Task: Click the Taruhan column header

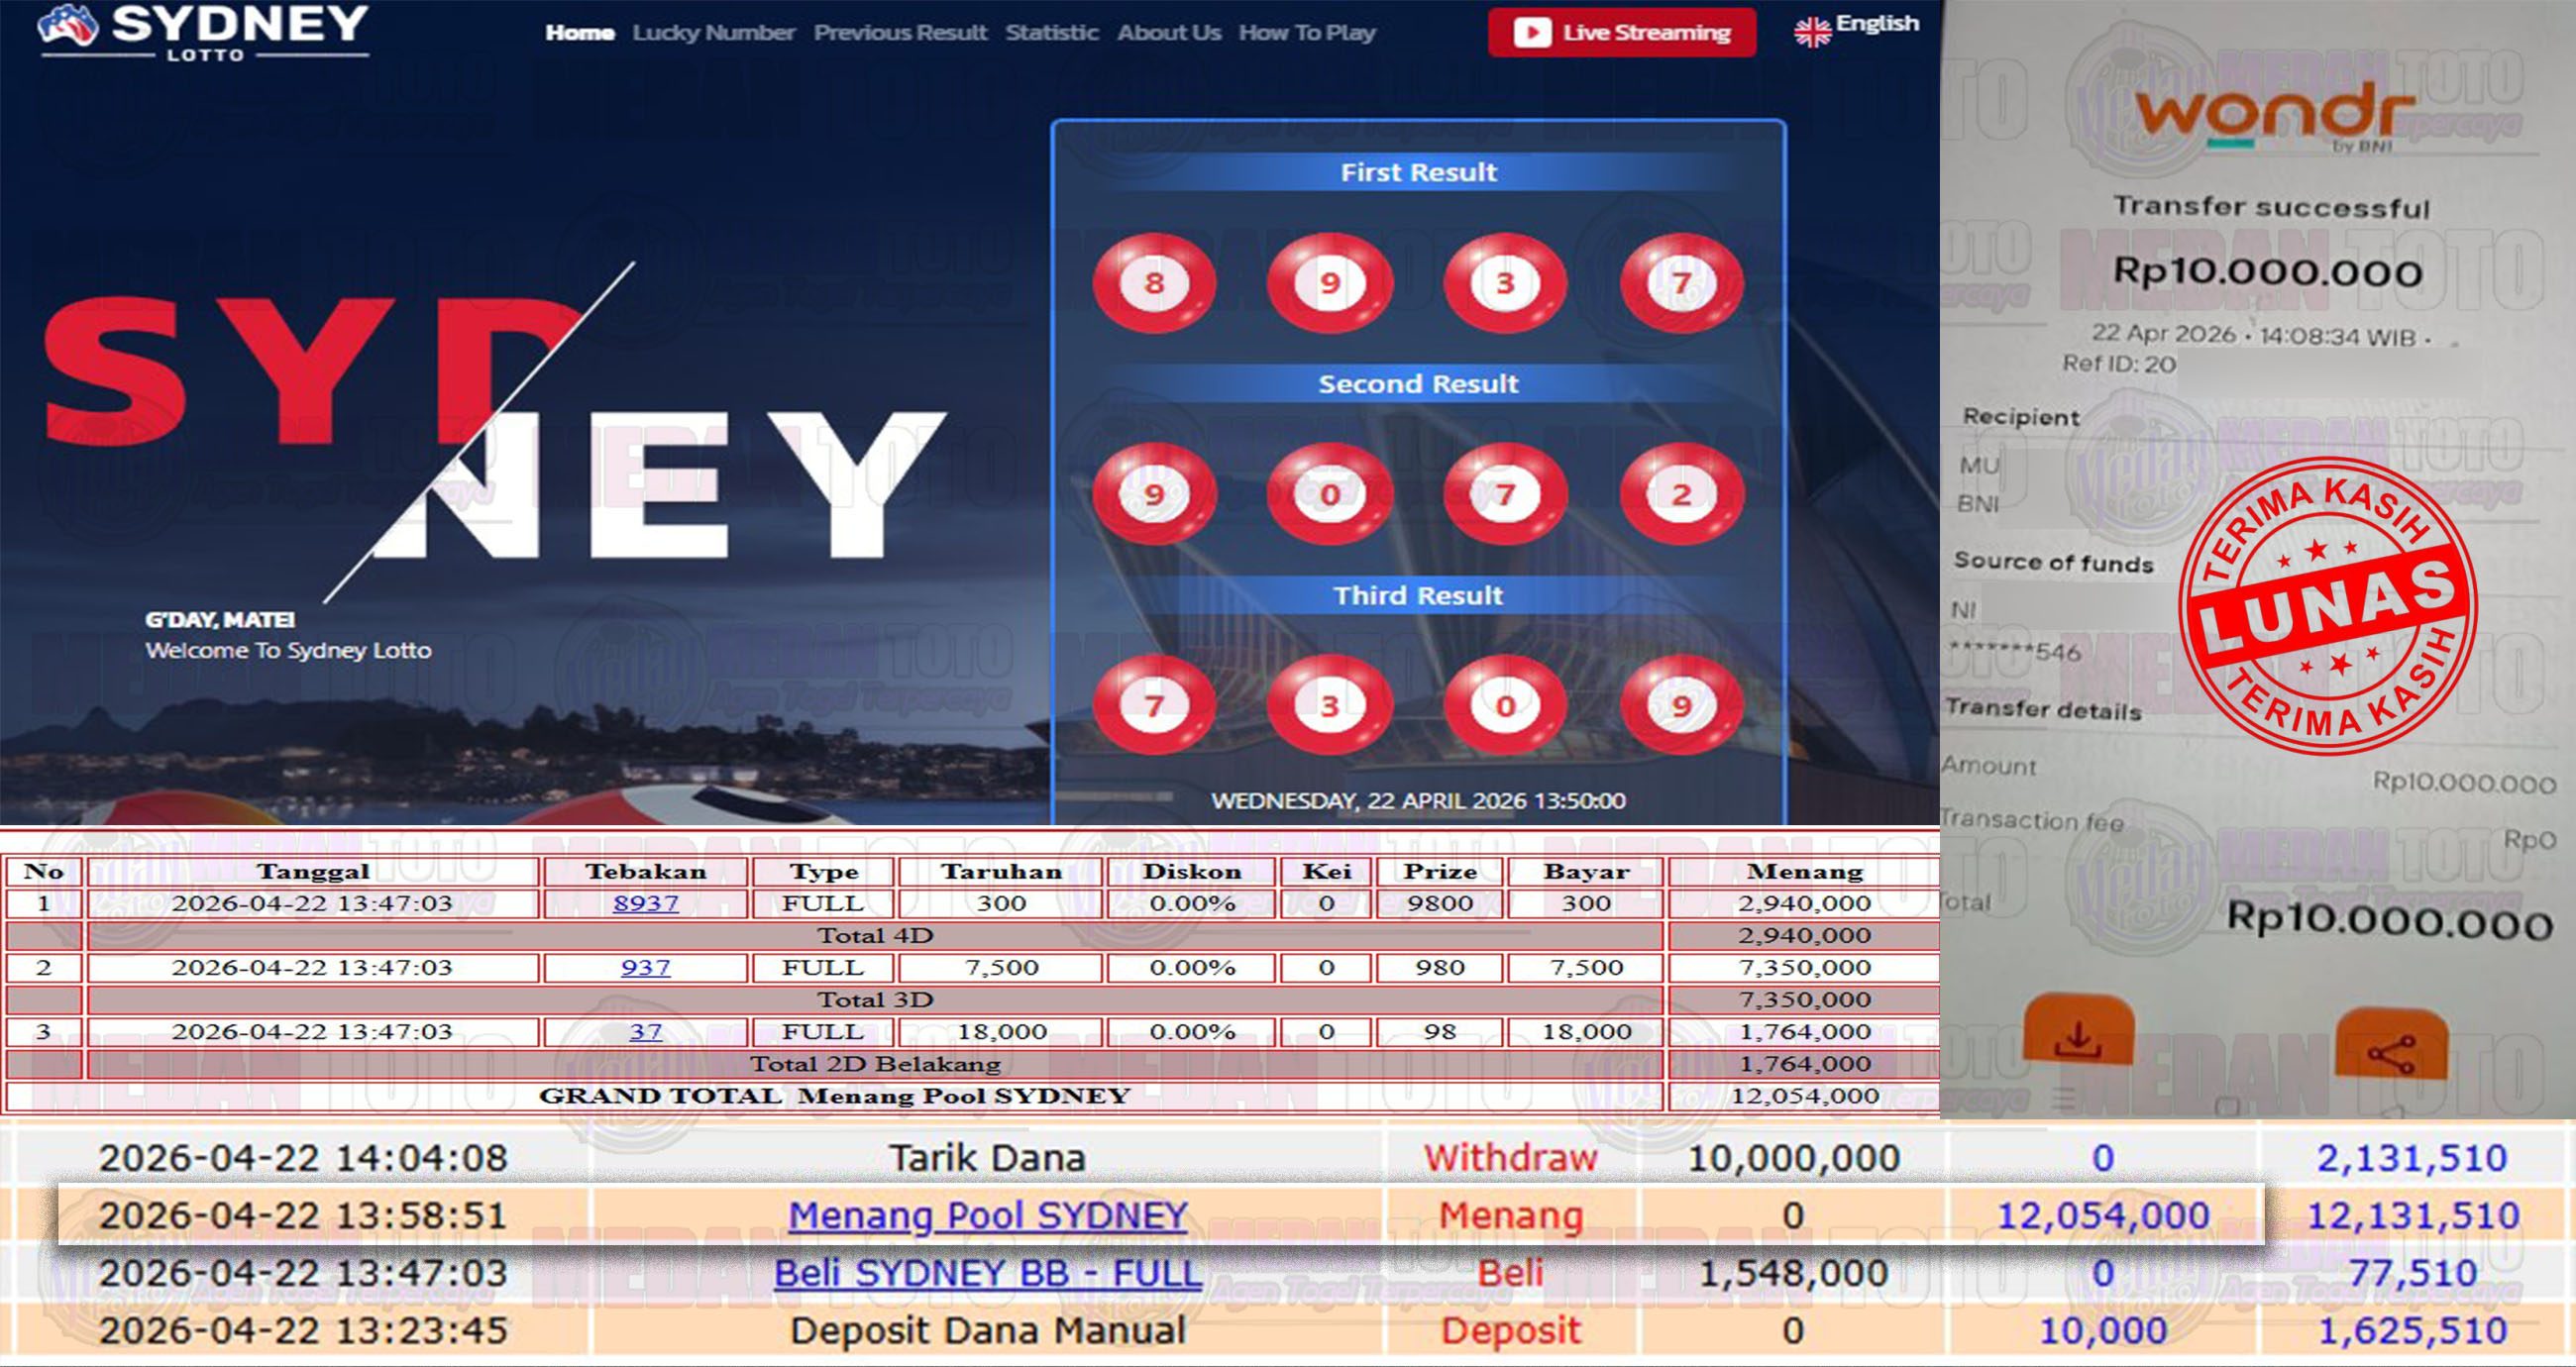Action: pos(1001,871)
